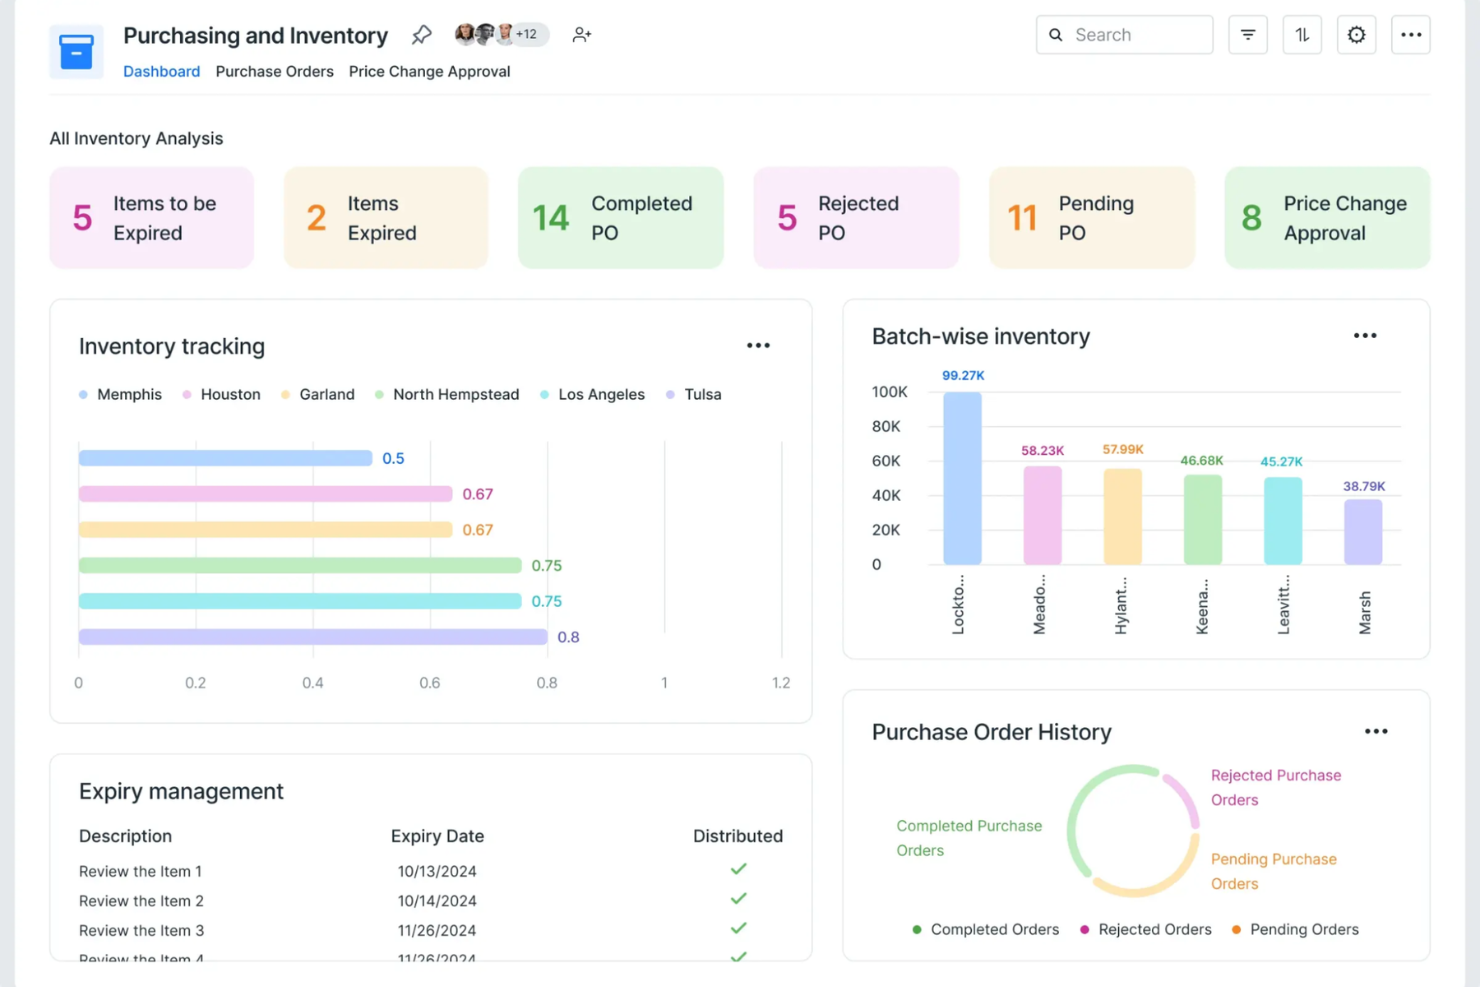Click the 10/14/2024 expiry date
The width and height of the screenshot is (1480, 987).
coord(437,900)
